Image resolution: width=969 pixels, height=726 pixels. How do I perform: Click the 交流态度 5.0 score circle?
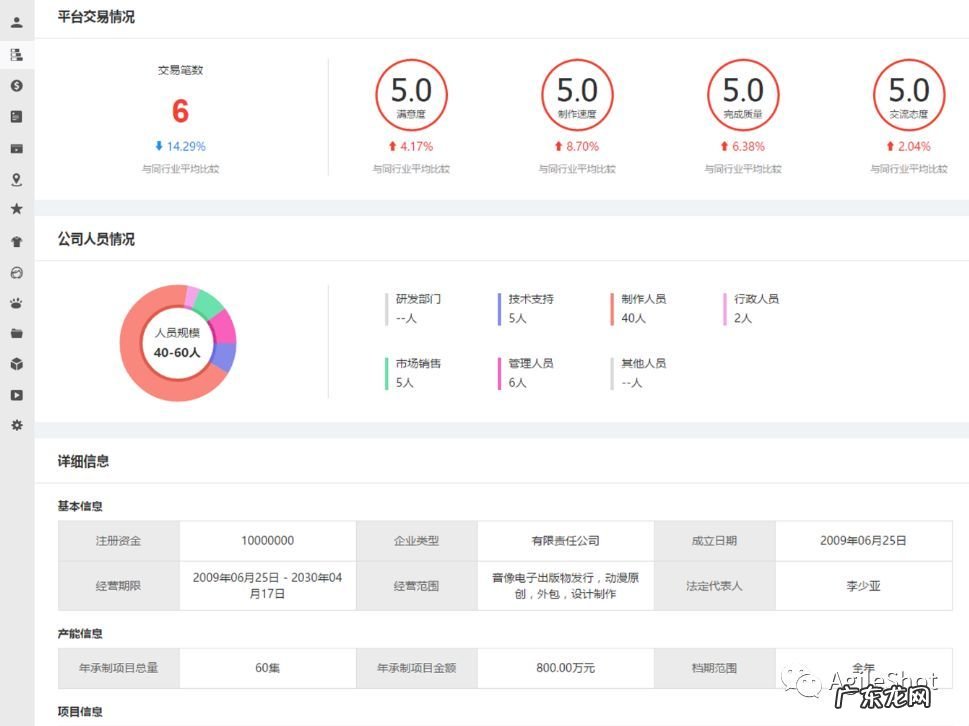909,95
